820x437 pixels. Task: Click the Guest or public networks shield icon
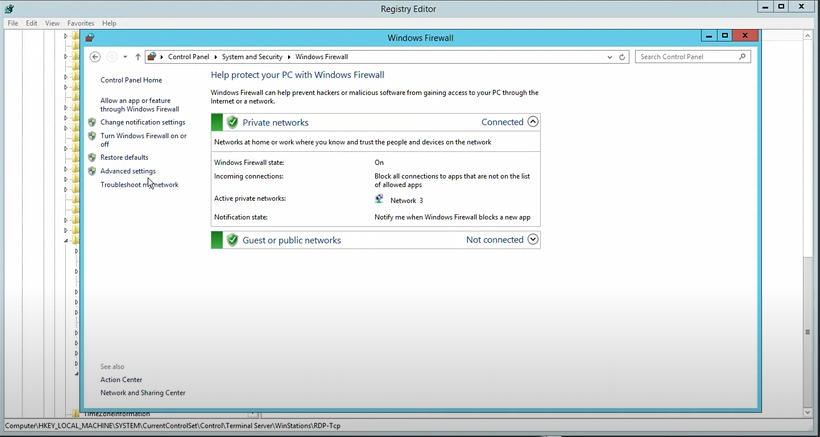click(x=232, y=240)
